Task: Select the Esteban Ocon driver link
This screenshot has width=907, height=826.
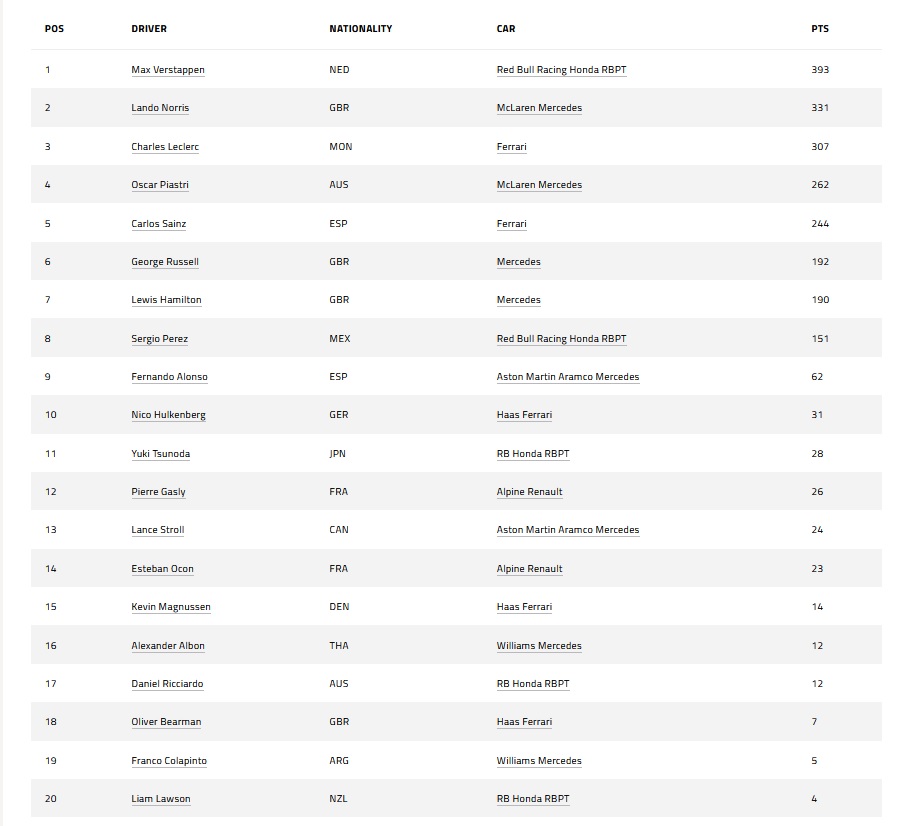Action: 163,569
